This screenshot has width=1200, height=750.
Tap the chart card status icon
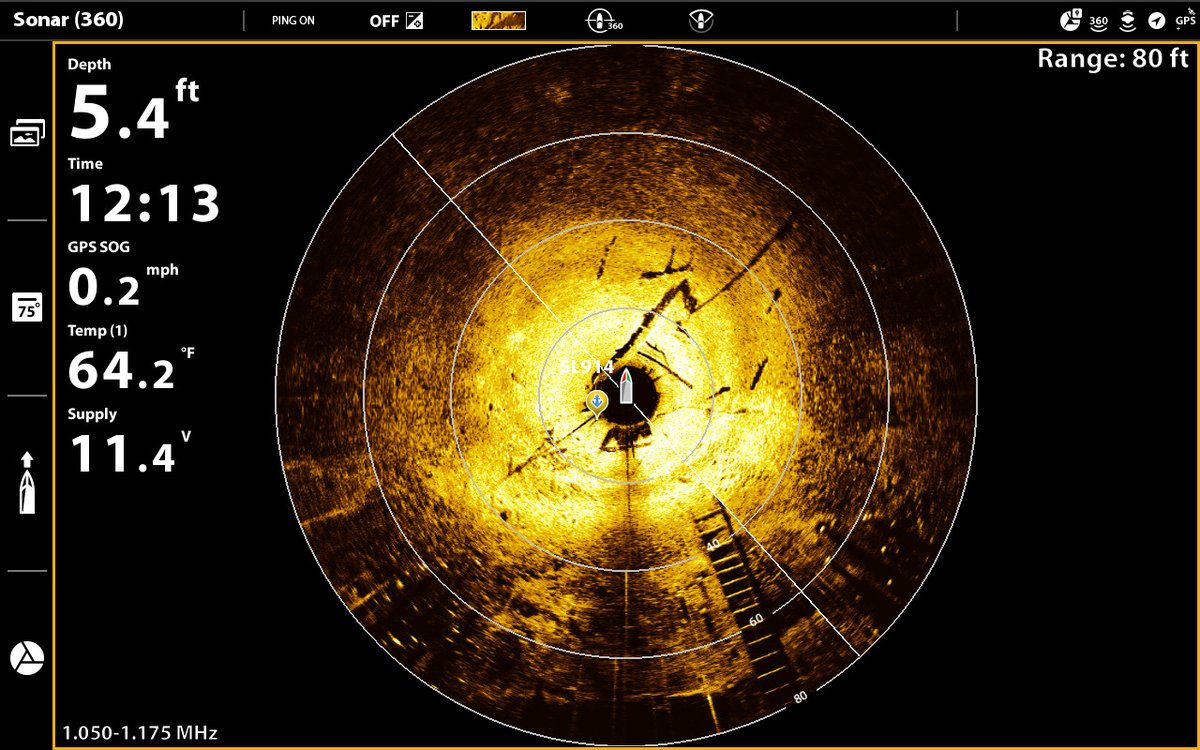(x=1070, y=20)
